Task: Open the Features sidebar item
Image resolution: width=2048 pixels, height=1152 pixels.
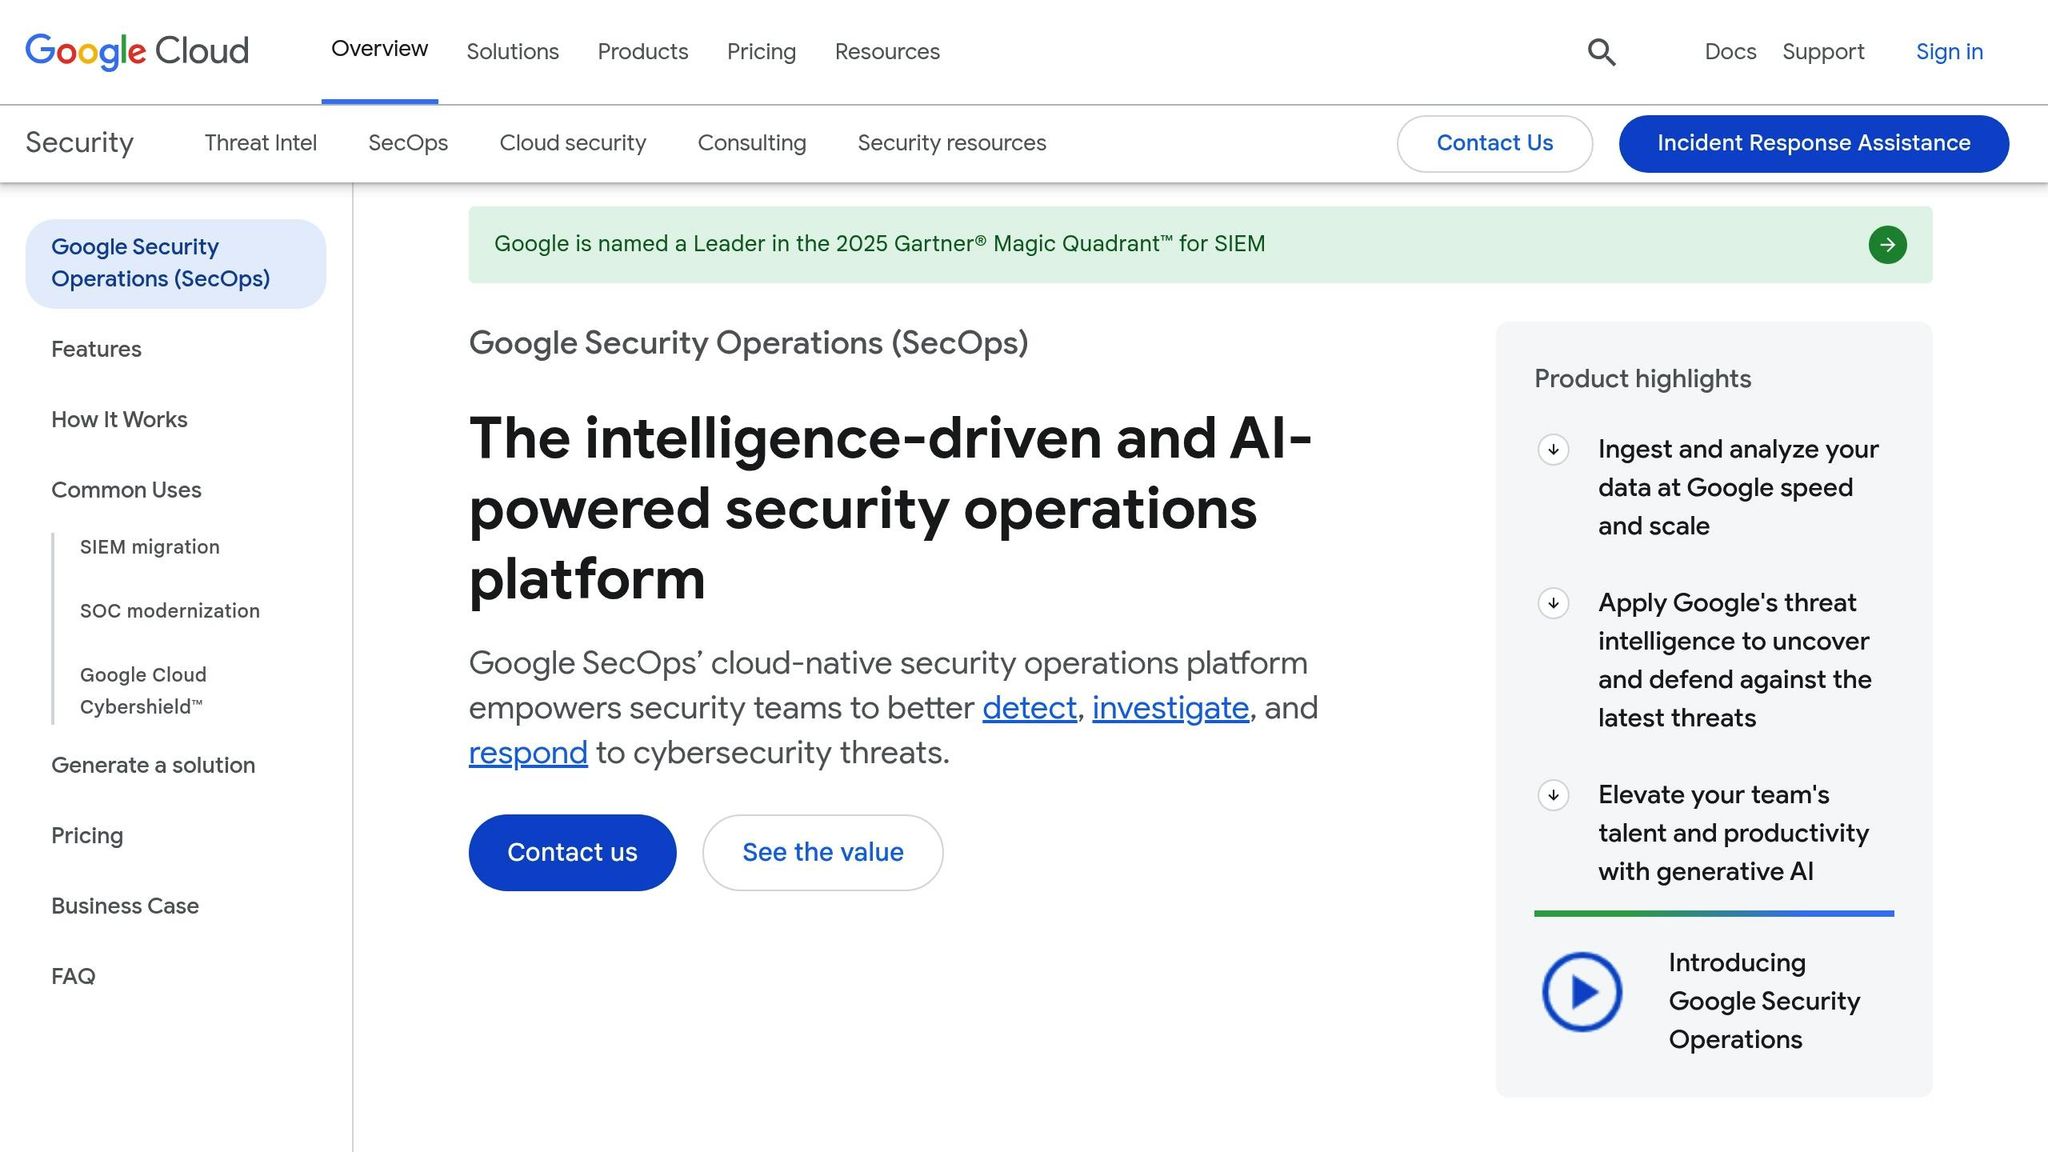Action: point(96,349)
